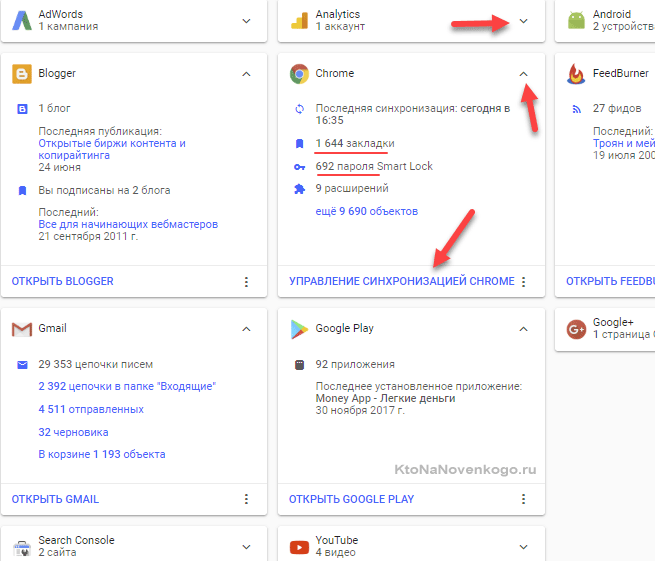Expand the AdWords card
Viewport: 655px width, 561px height.
click(246, 21)
